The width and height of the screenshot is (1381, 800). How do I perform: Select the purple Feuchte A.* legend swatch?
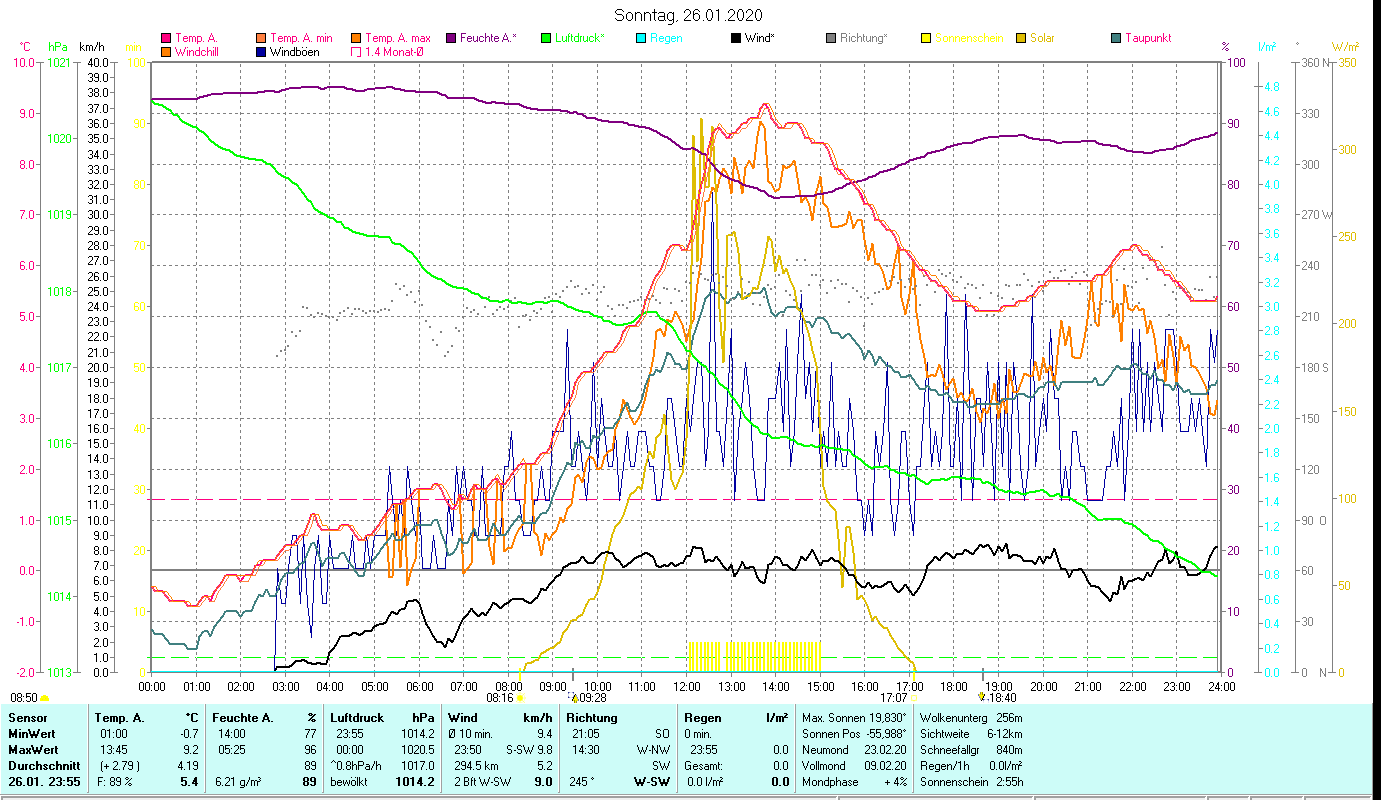(451, 39)
